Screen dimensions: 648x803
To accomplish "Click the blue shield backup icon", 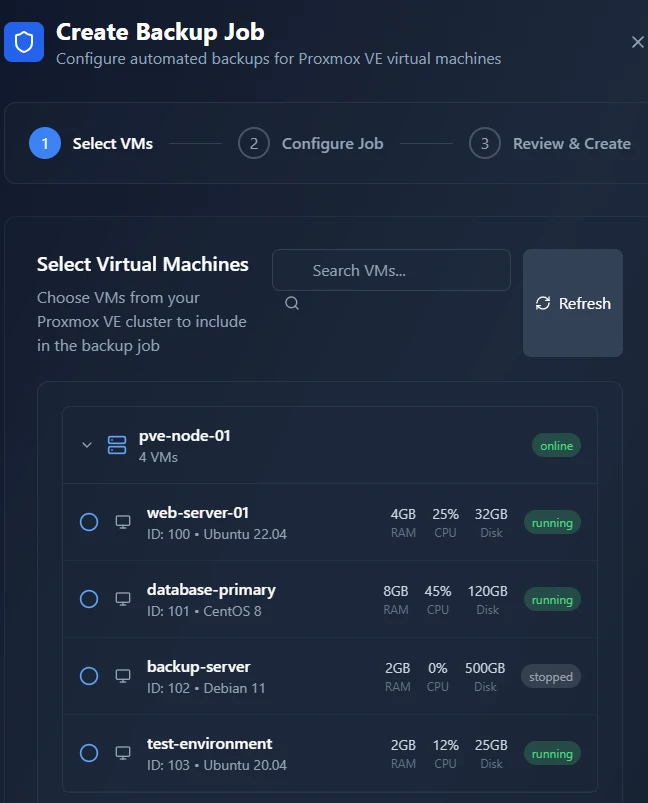I will [24, 42].
